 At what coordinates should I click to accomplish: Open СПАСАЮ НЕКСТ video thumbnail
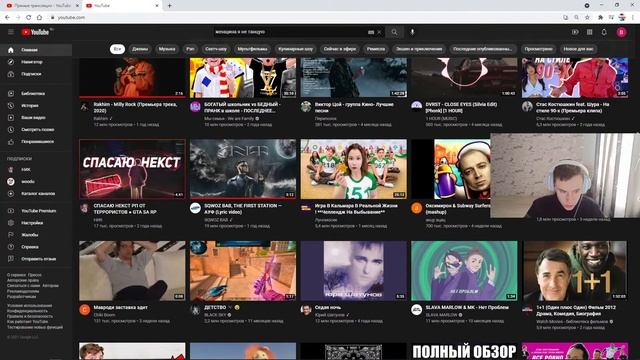(x=132, y=169)
